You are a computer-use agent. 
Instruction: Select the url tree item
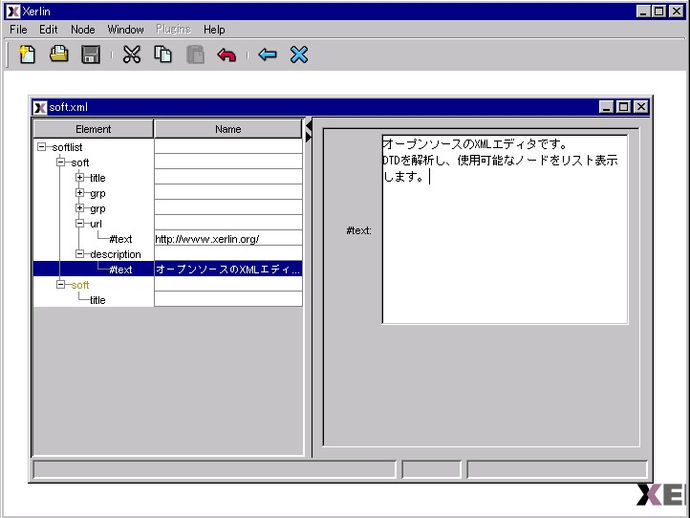[96, 224]
